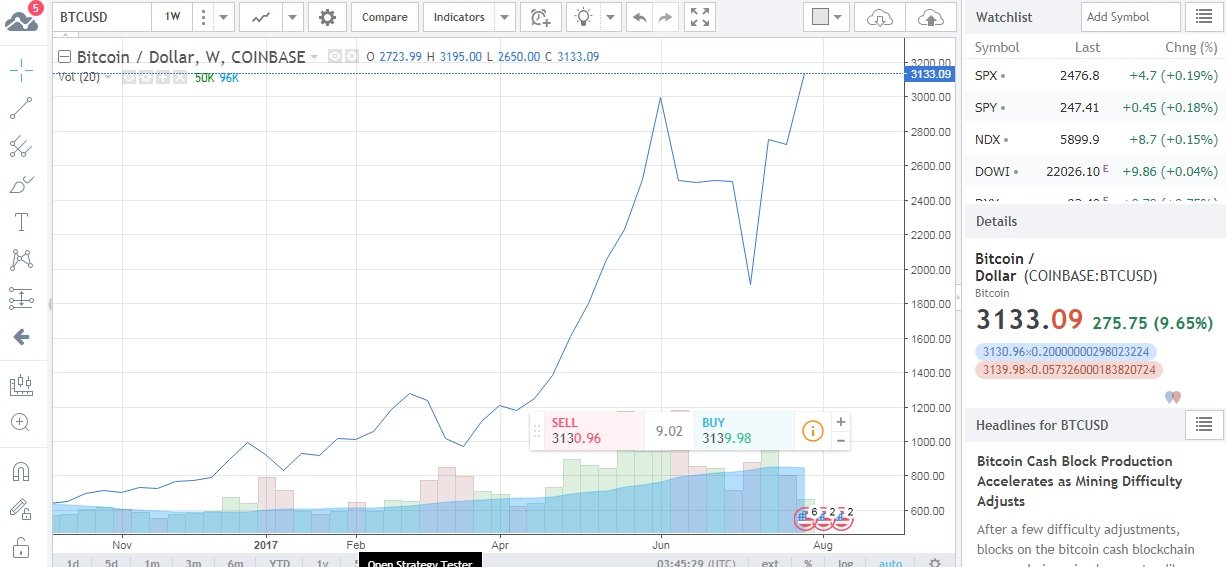Select the brush drawing tool

[x=21, y=185]
